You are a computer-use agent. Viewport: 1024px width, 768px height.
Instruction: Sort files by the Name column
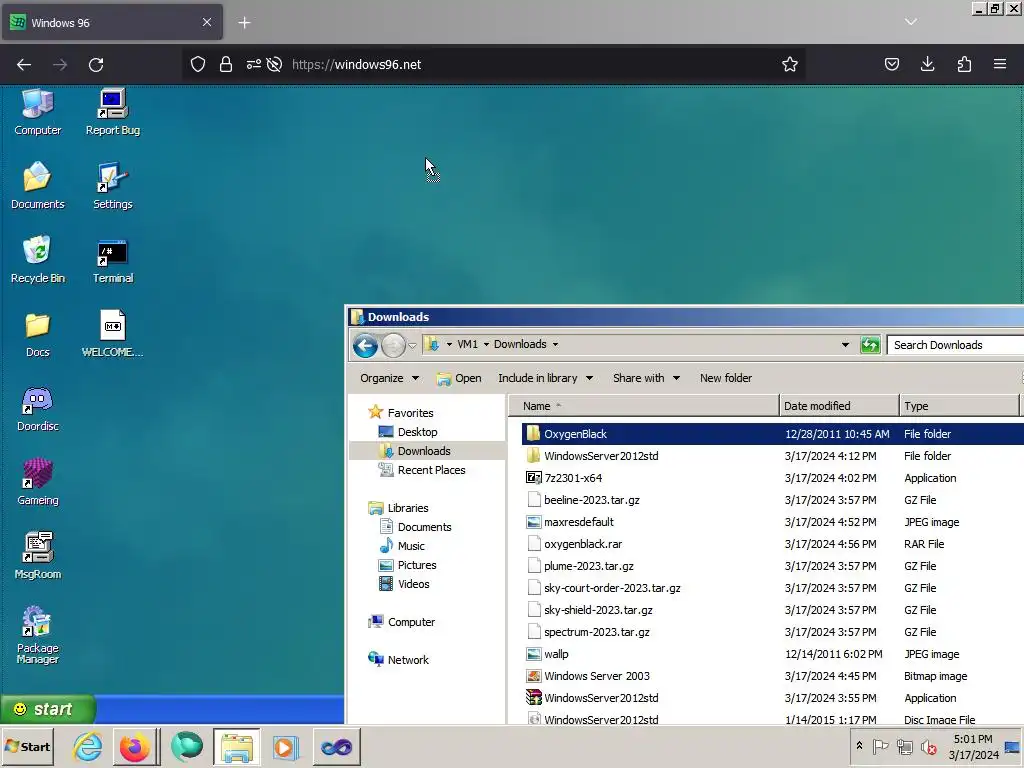click(x=644, y=406)
